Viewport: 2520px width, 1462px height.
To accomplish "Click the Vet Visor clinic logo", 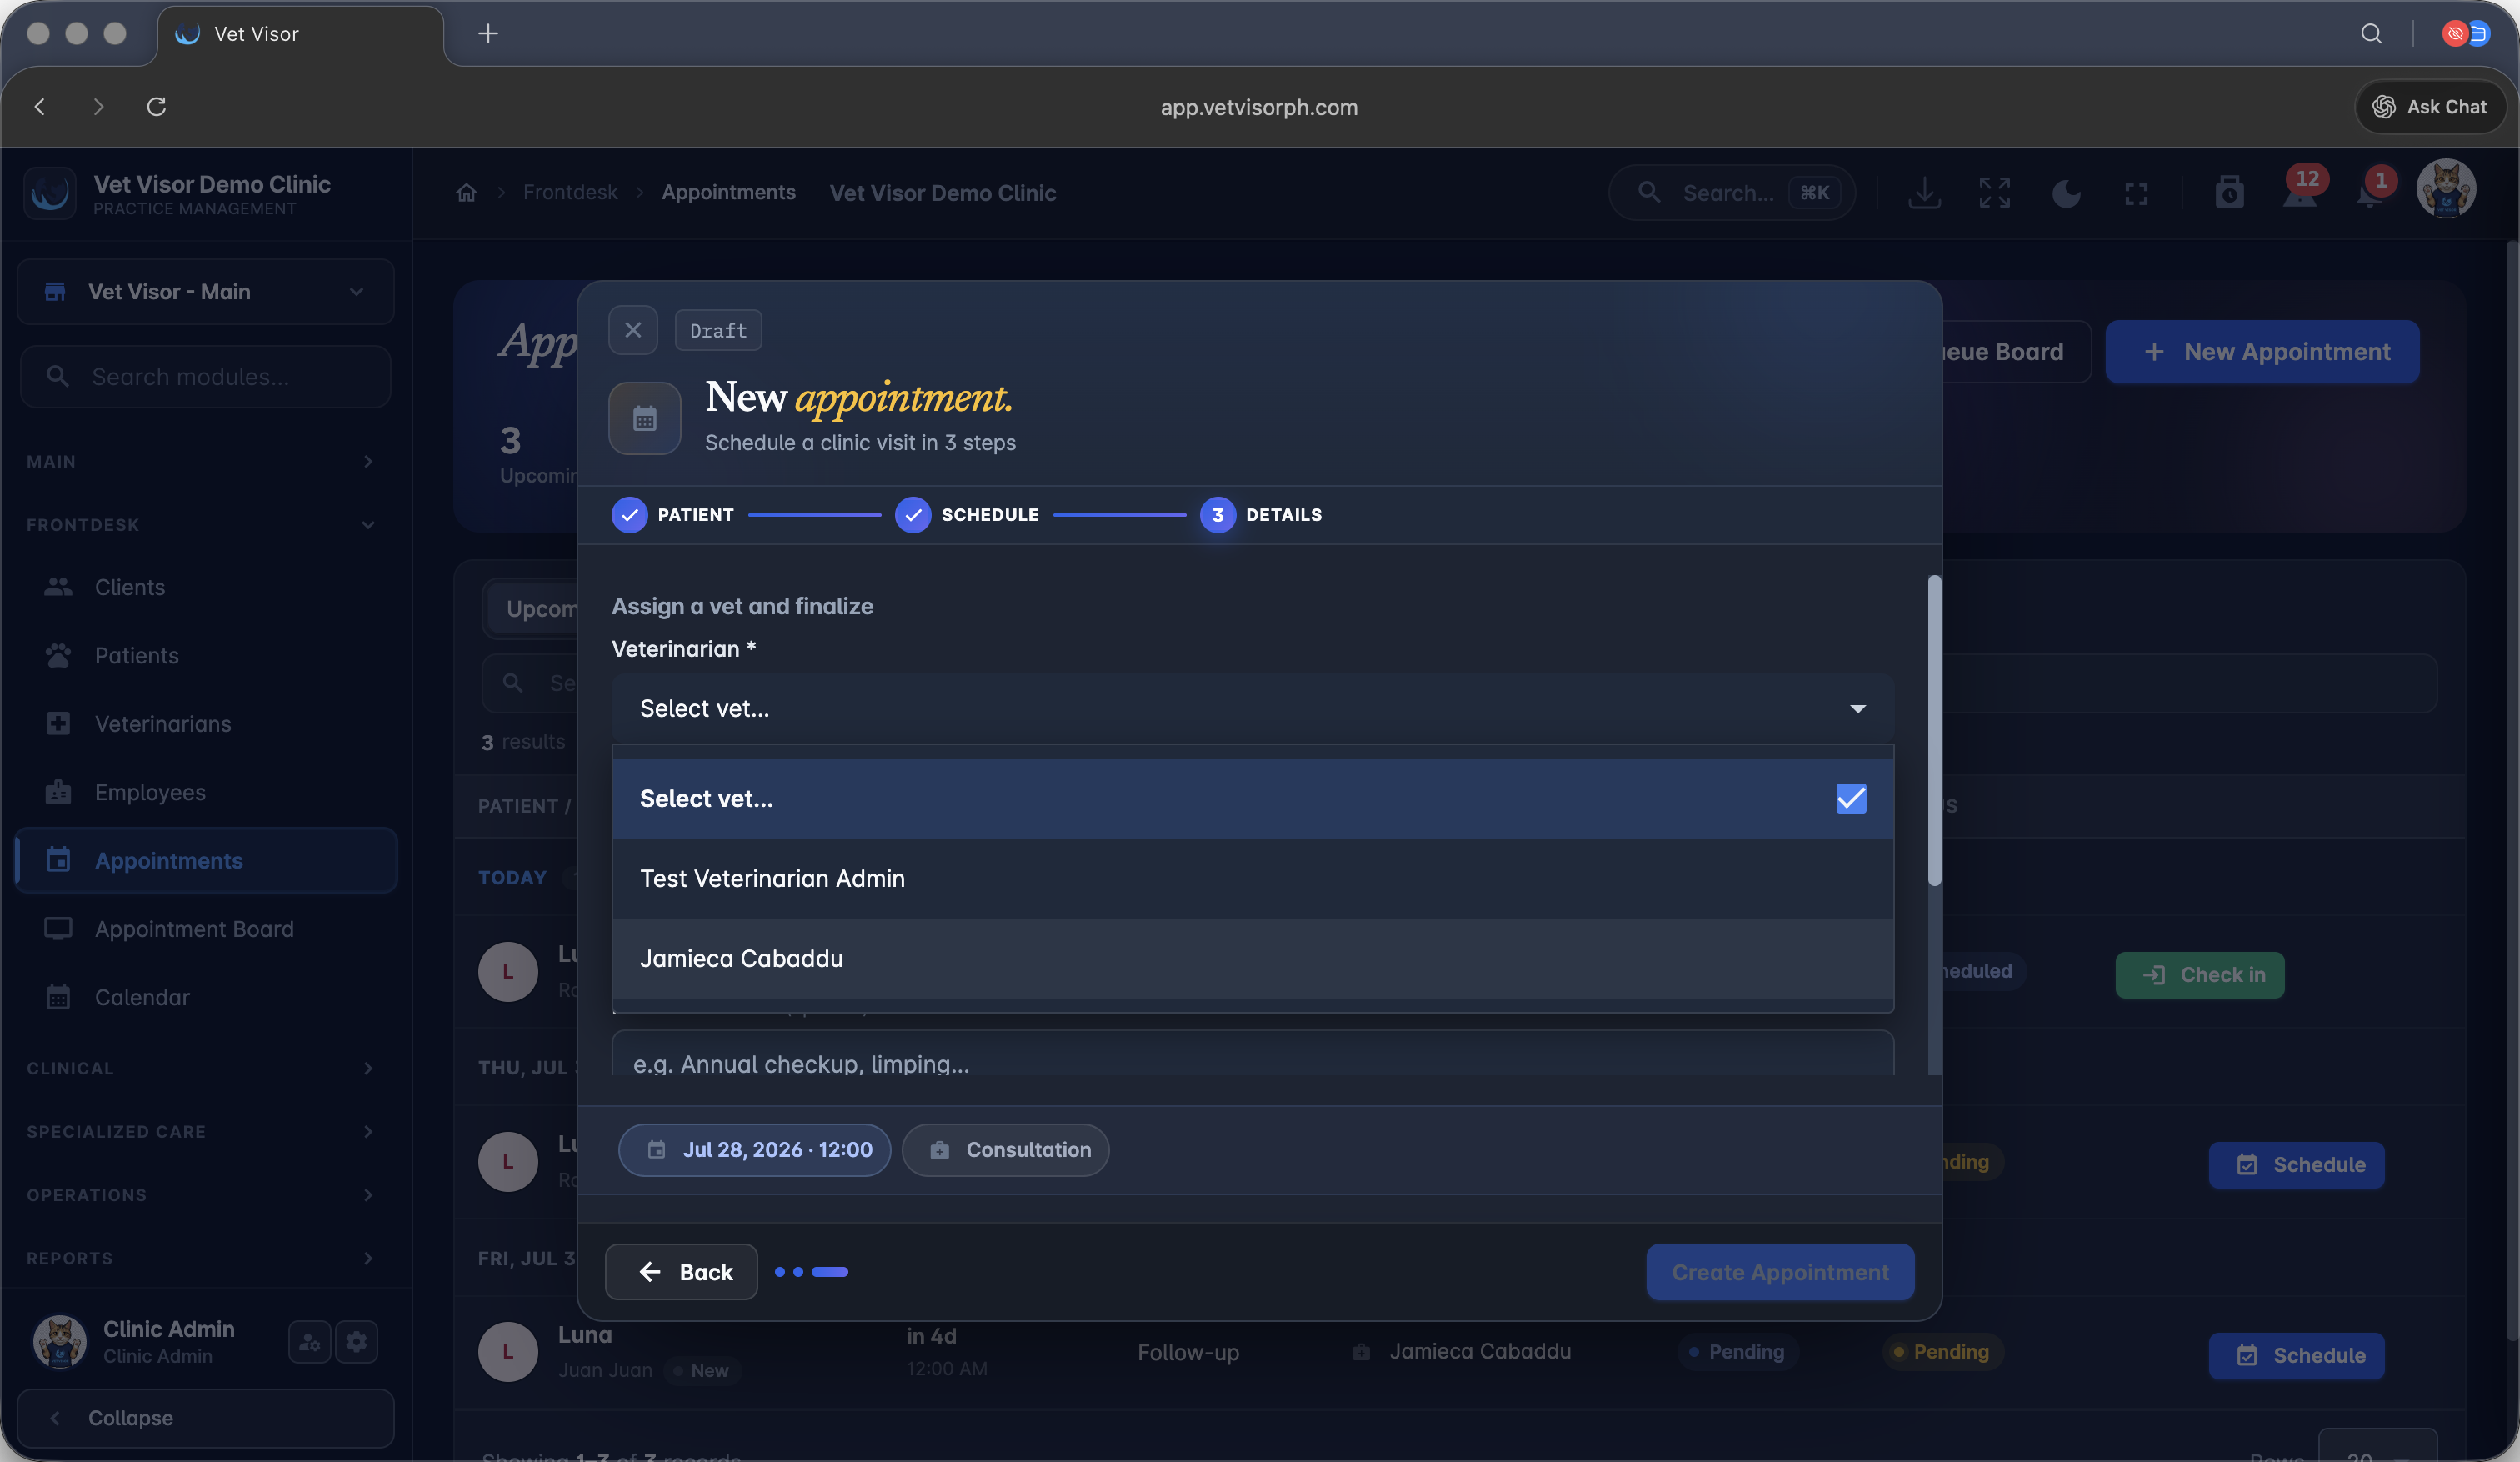I will tap(50, 193).
